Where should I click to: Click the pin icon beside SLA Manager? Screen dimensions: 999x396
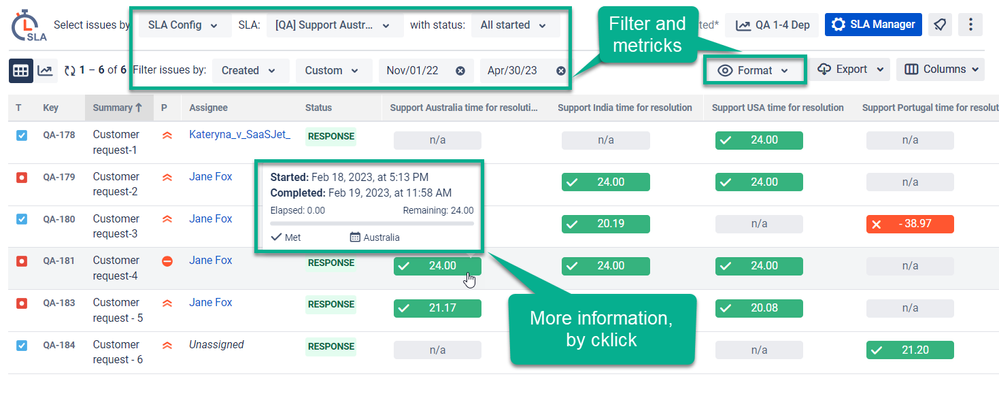(940, 25)
